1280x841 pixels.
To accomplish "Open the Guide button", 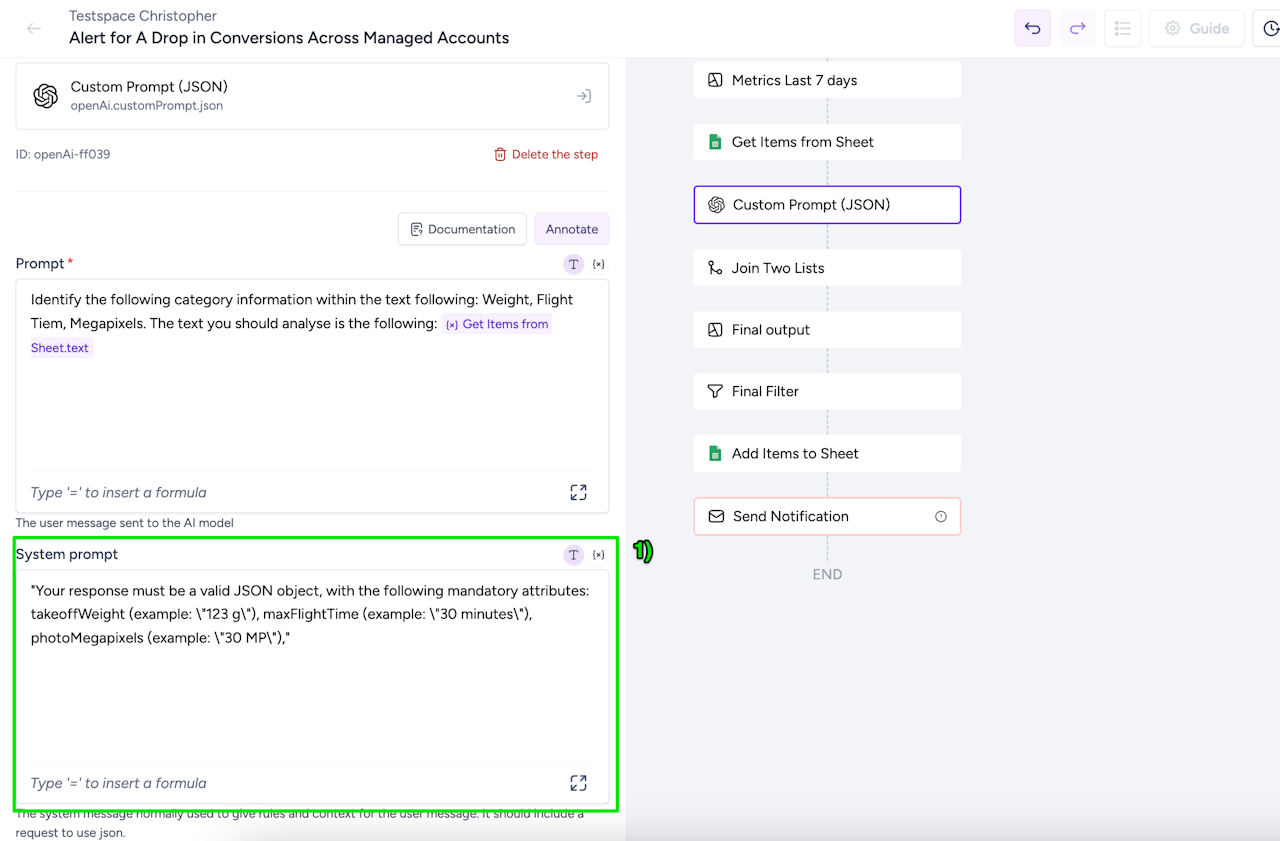I will coord(1196,29).
